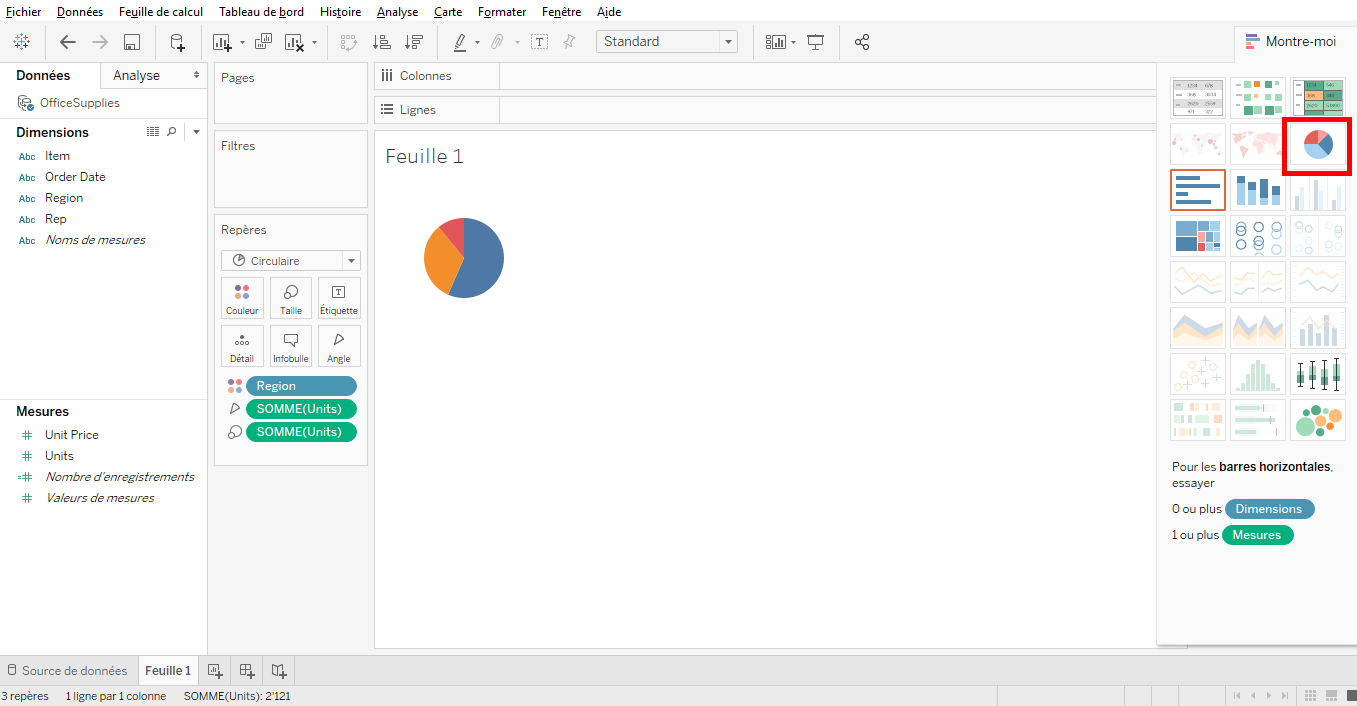
Task: Enter presentation mode from the toolbar
Action: click(x=816, y=41)
